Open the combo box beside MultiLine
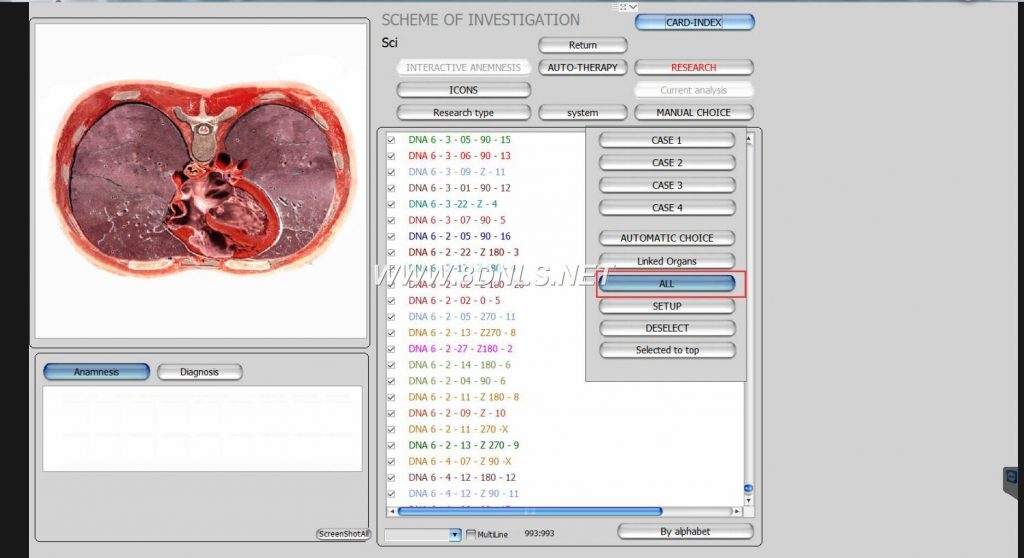1024x558 pixels. coord(455,535)
